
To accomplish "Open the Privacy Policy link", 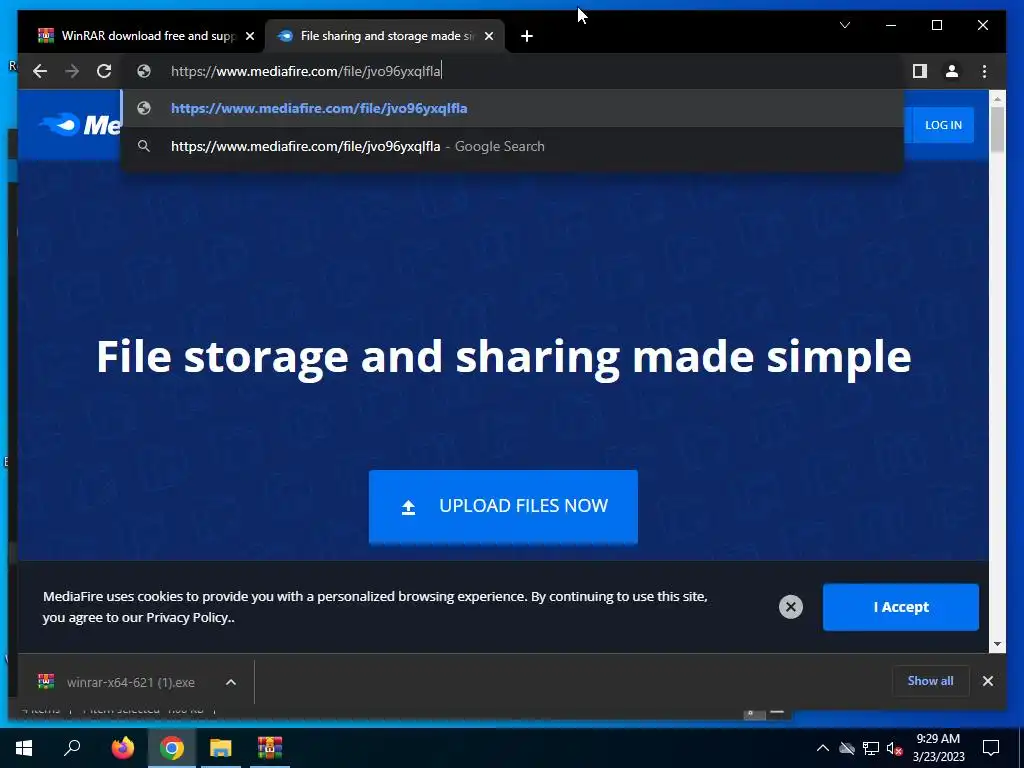I will pyautogui.click(x=187, y=617).
